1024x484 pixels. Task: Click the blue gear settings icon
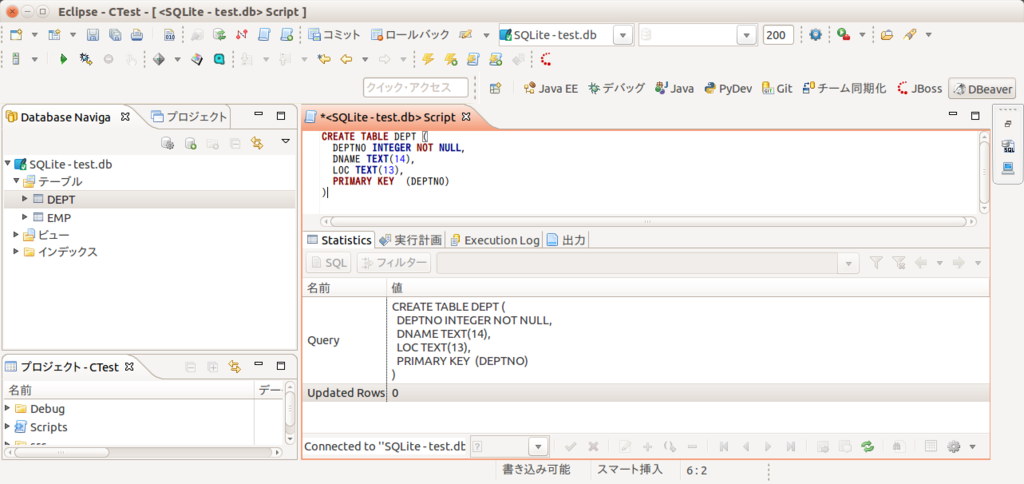pos(815,35)
